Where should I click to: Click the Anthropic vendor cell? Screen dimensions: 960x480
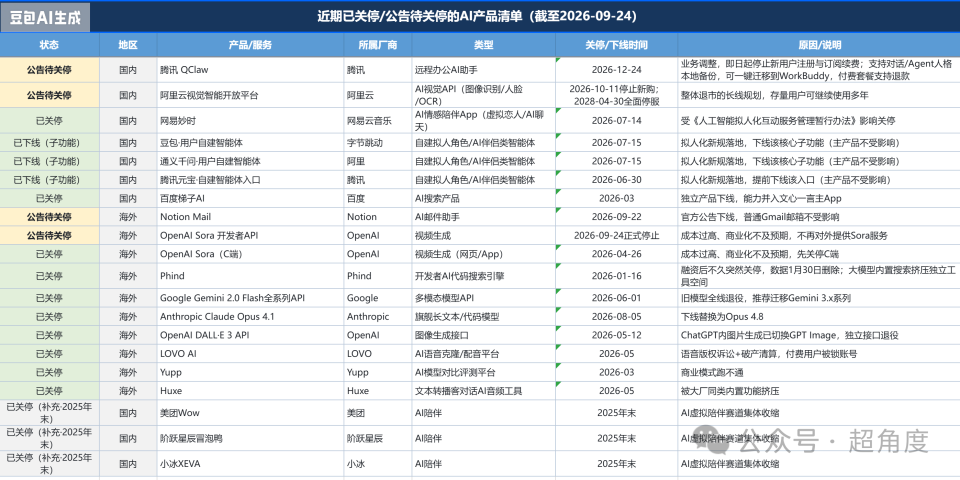(378, 317)
